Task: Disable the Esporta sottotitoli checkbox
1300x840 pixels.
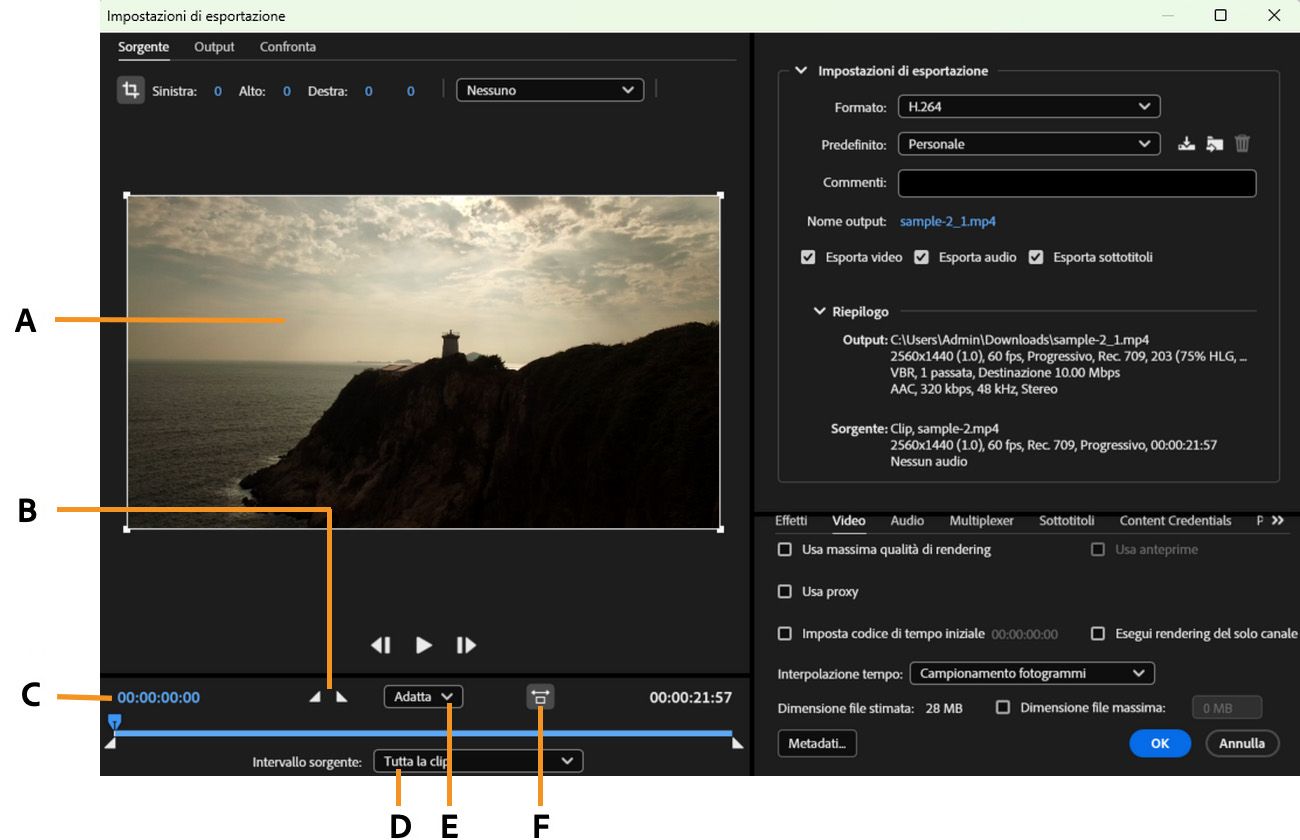Action: (1036, 257)
